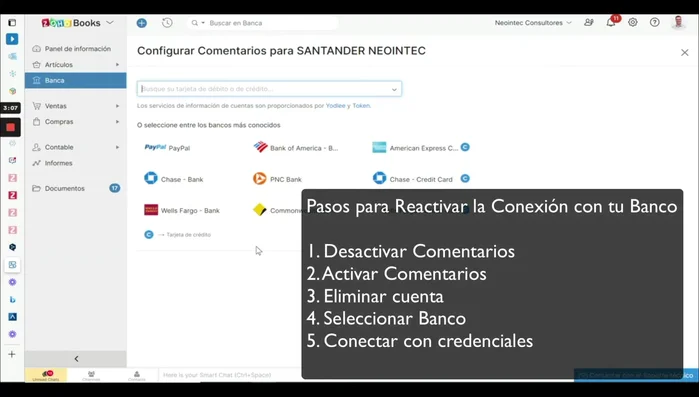Viewport: 699px width, 397px height.
Task: Open the user profile avatar
Action: 678,22
